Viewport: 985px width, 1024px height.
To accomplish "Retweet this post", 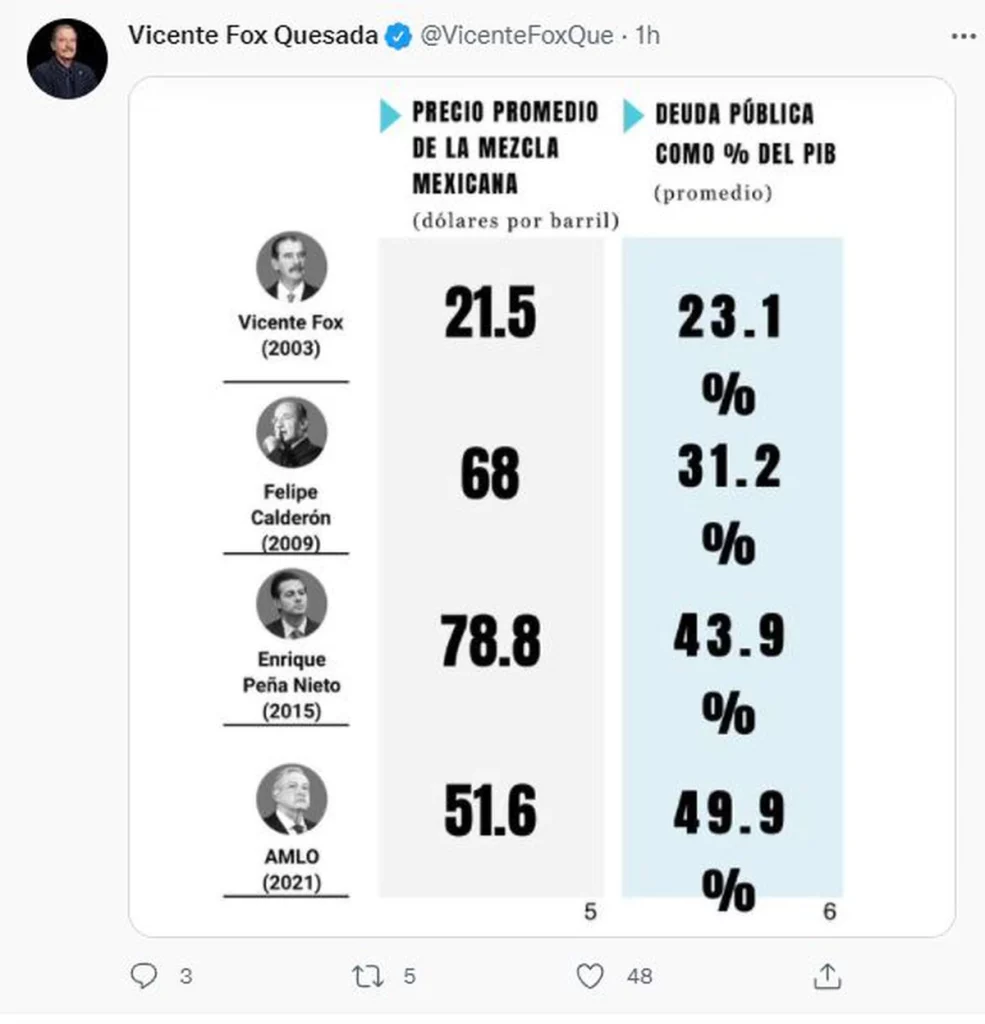I will pyautogui.click(x=368, y=976).
